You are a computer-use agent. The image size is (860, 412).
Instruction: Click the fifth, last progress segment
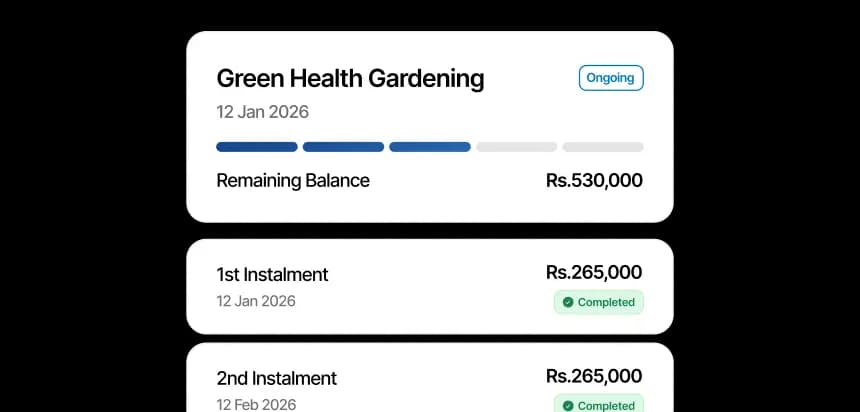coord(603,147)
